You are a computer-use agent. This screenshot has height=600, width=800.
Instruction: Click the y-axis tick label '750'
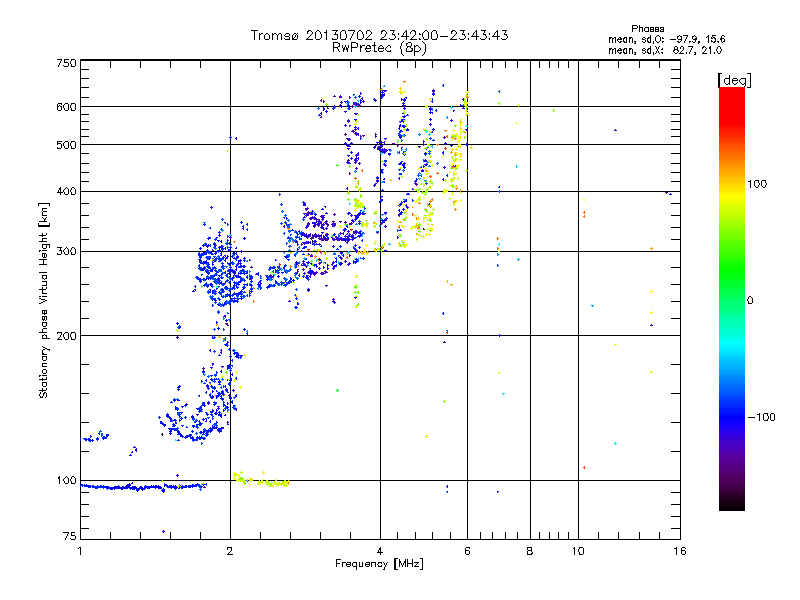[x=66, y=63]
